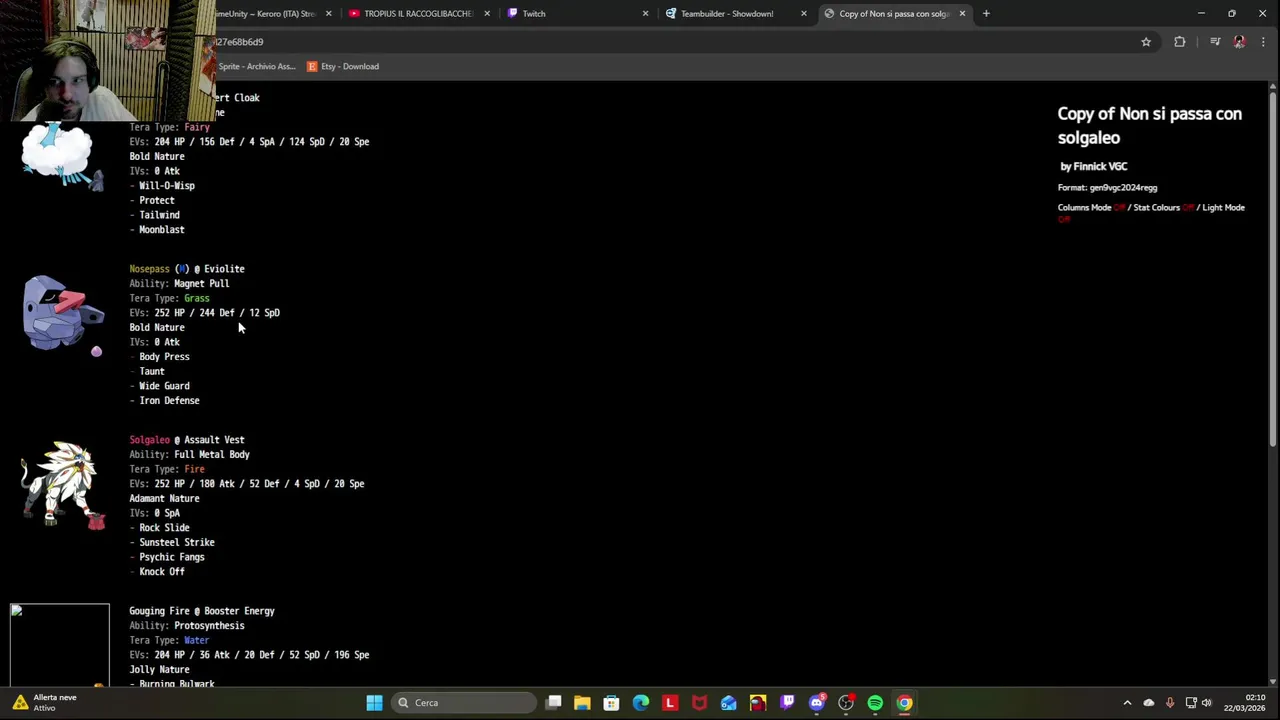The width and height of the screenshot is (1280, 720).
Task: Close the Teambuilder - Showdown! tab
Action: [x=803, y=14]
